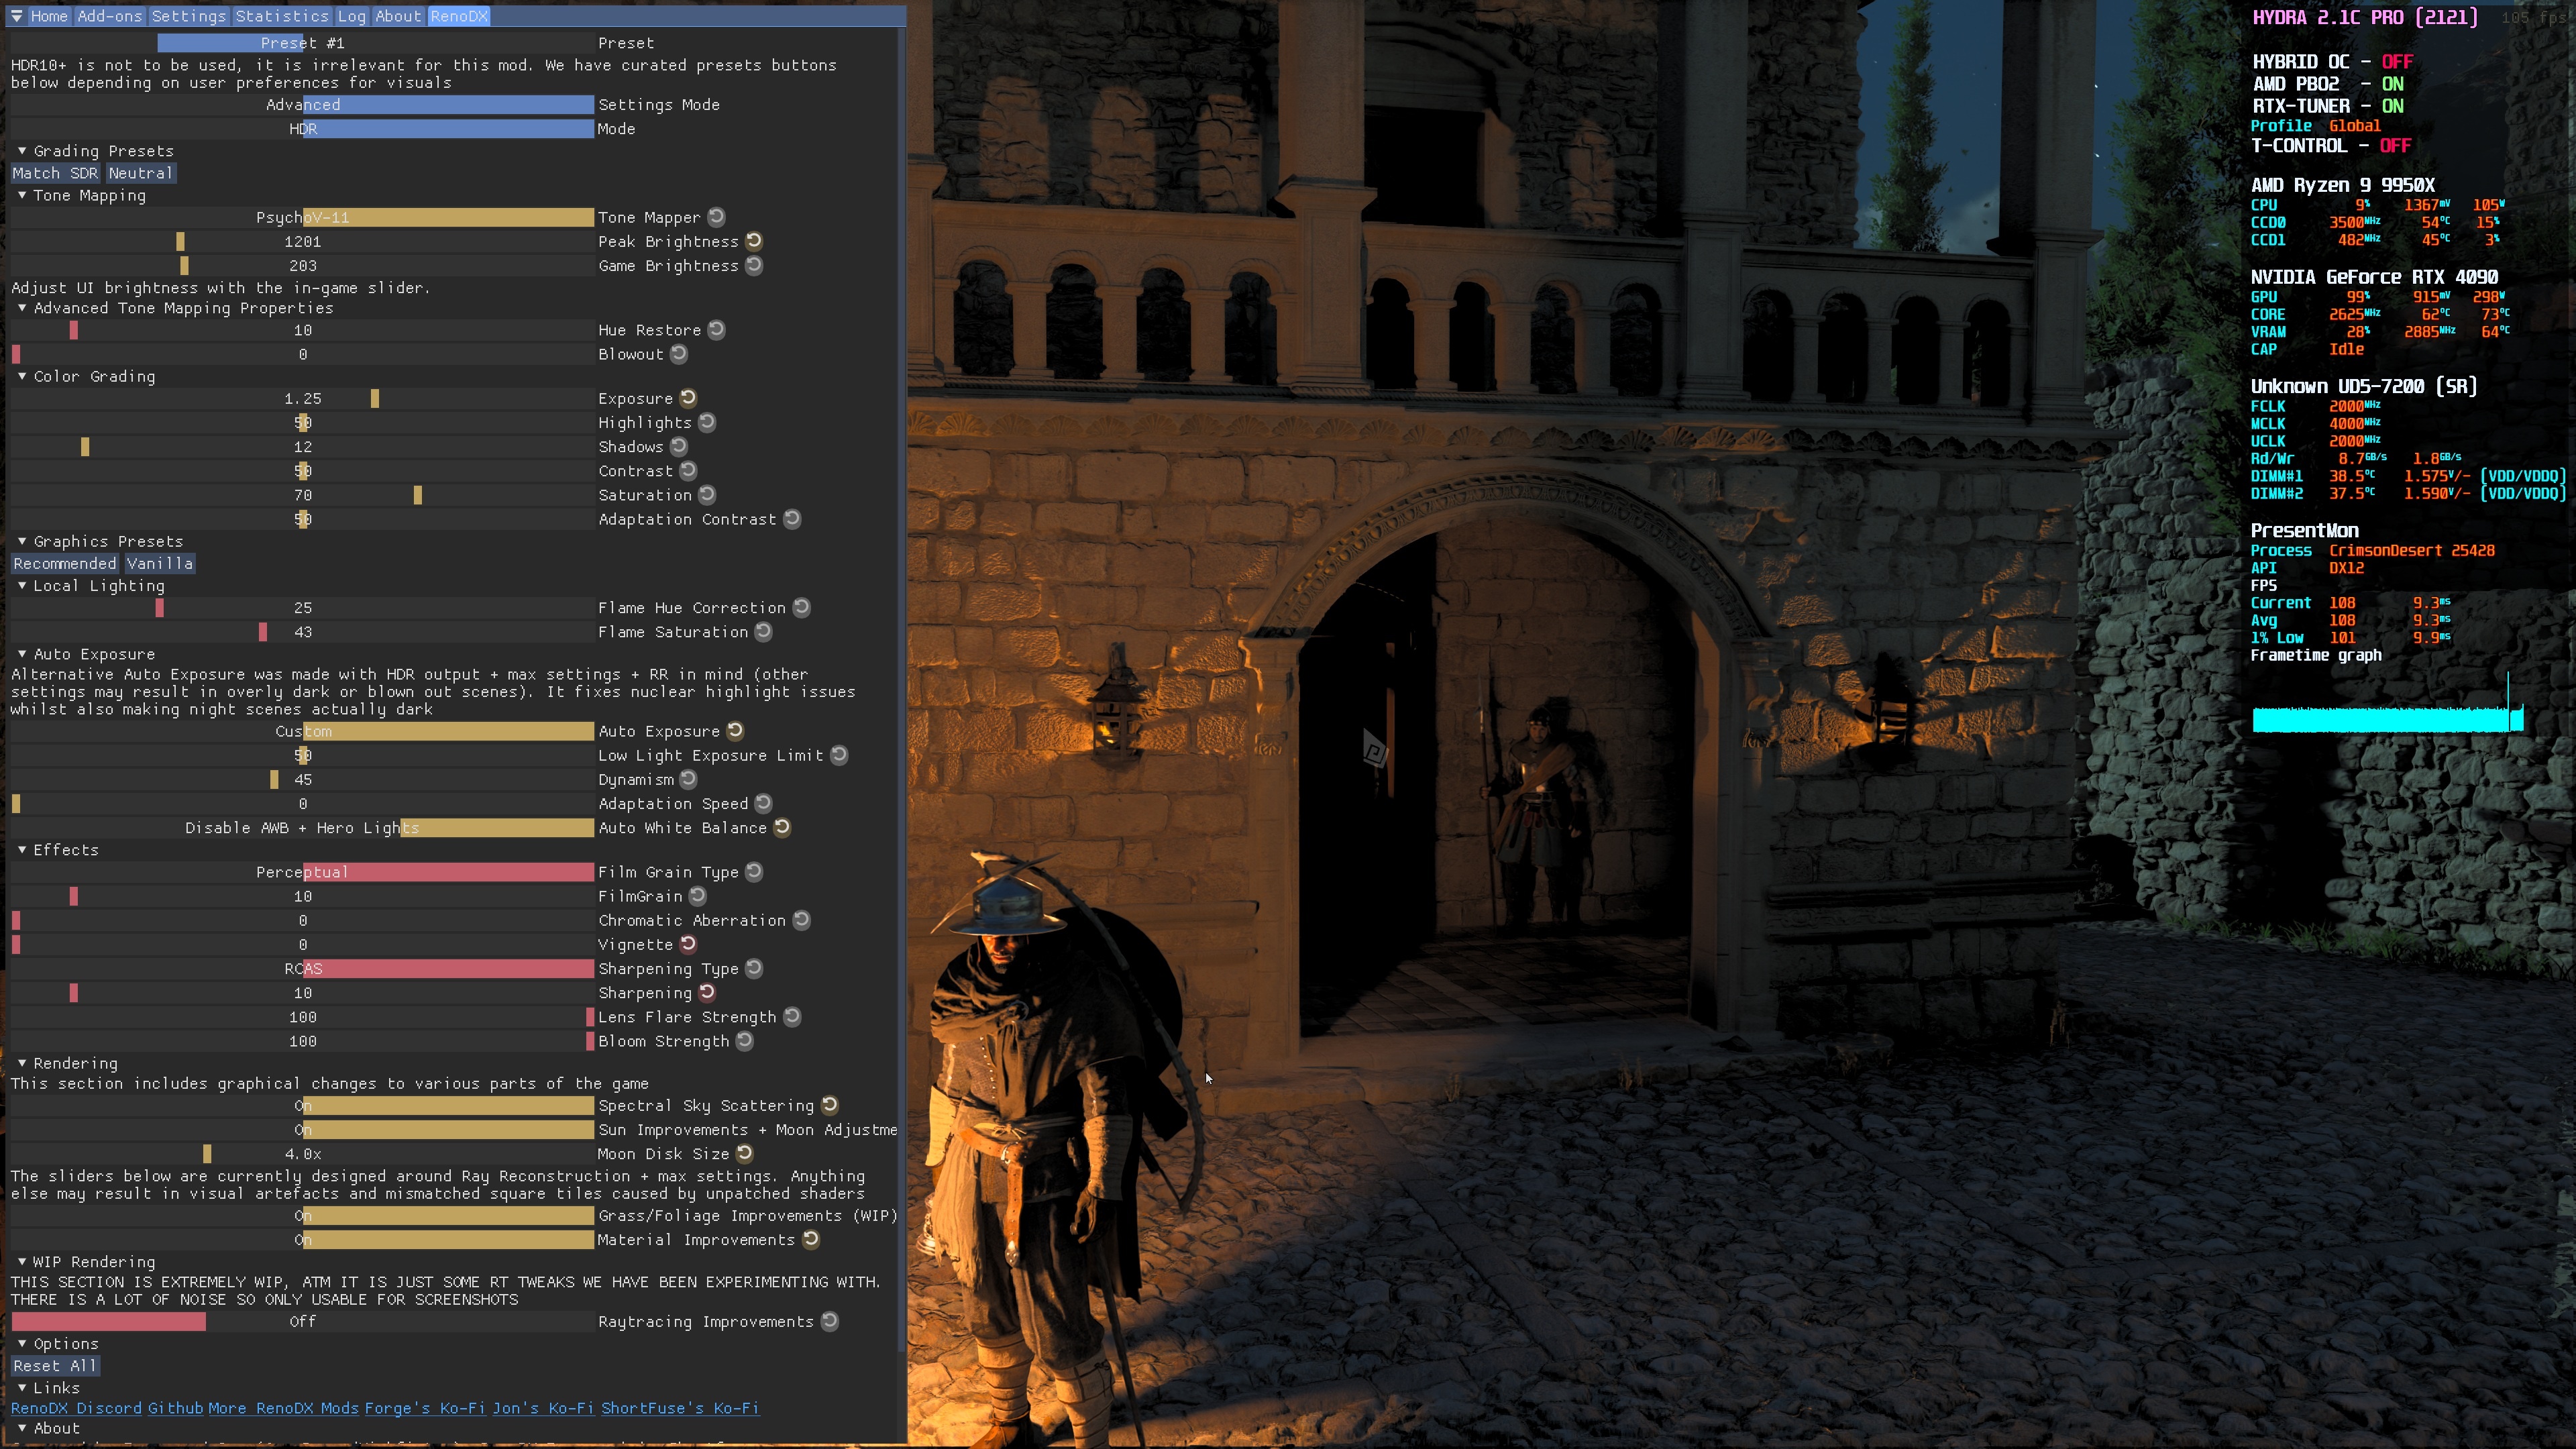Reset Low Light Exposure Limit

839,755
